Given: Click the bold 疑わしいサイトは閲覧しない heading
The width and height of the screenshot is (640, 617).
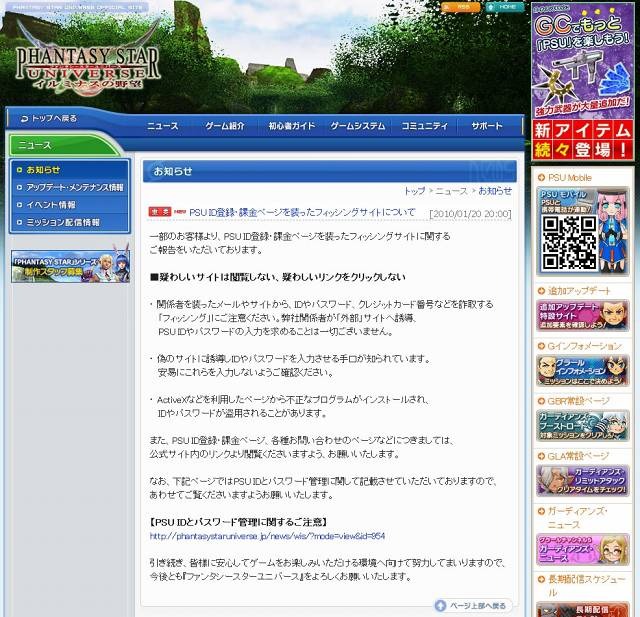Looking at the screenshot, I should pyautogui.click(x=278, y=277).
